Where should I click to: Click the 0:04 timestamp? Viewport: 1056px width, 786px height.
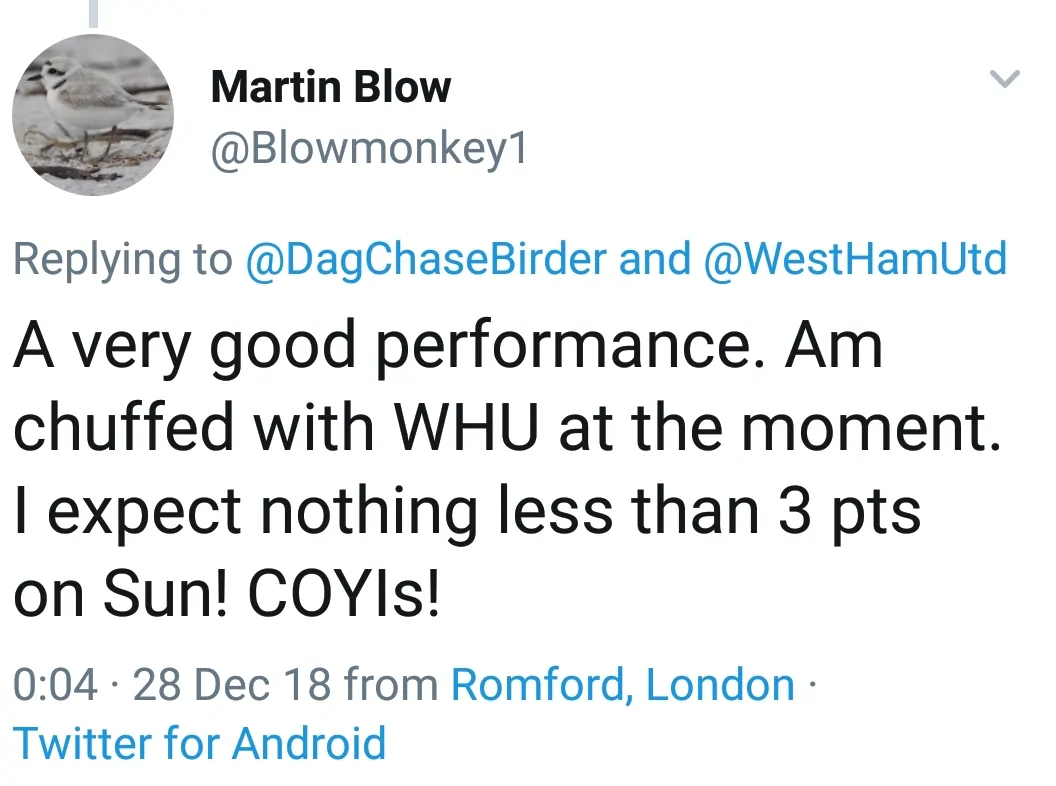click(x=56, y=685)
